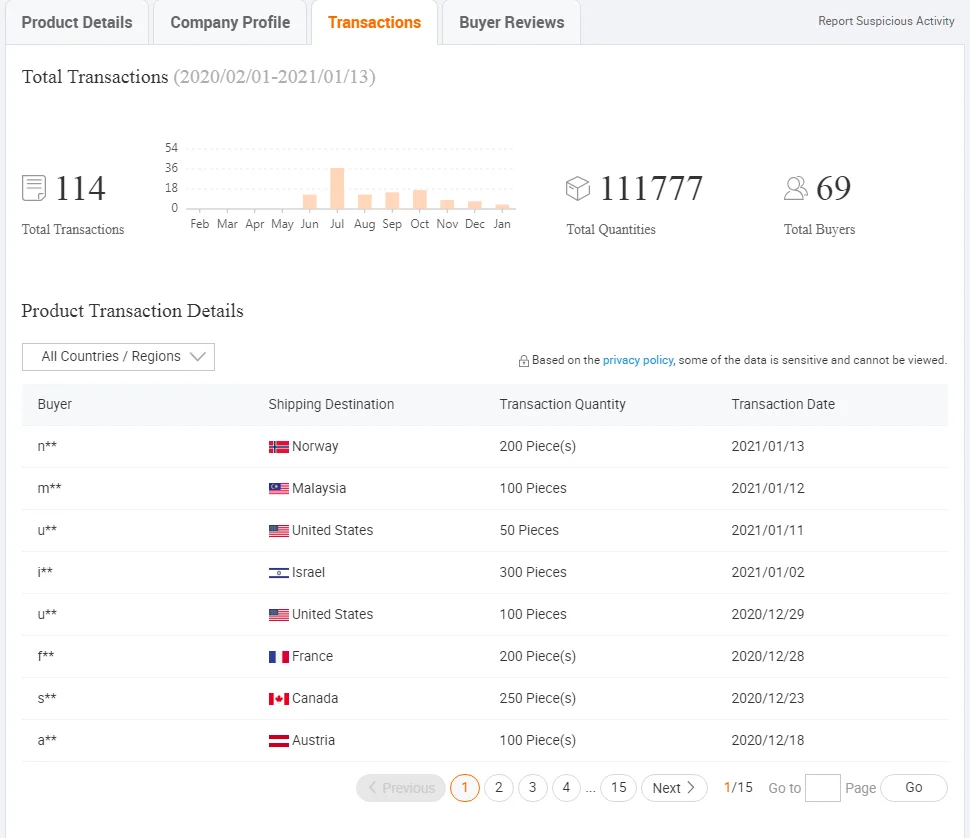Click the July bar in transactions chart
970x838 pixels.
tap(337, 188)
